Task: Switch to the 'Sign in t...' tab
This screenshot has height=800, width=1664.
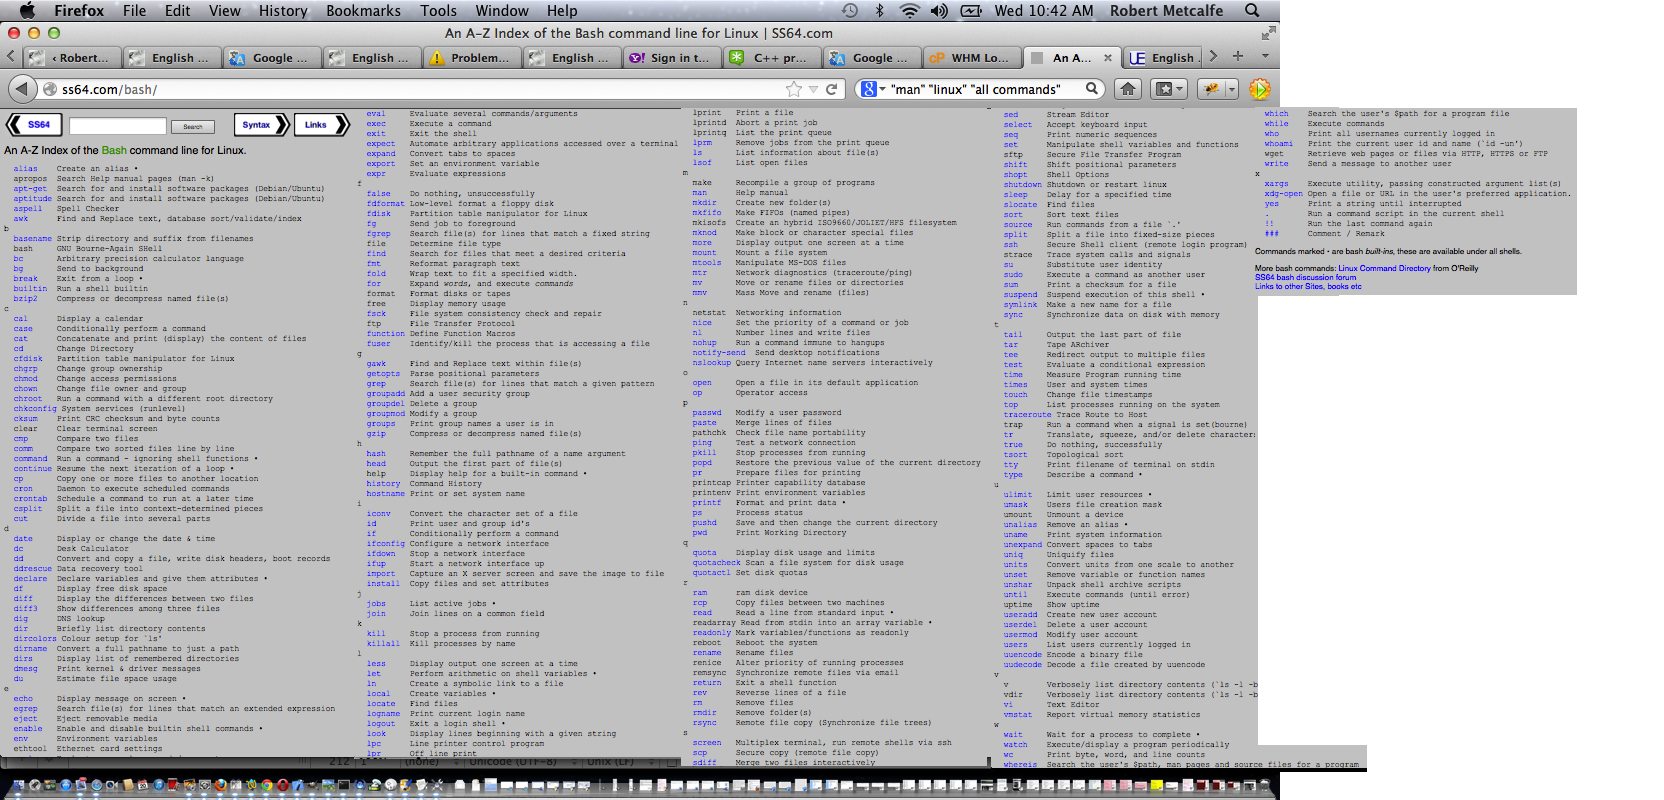Action: tap(670, 58)
